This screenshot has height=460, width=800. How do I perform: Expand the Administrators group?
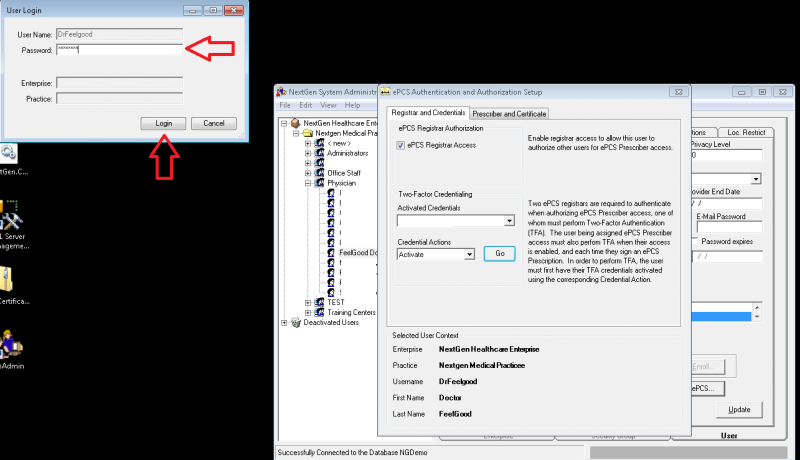pyautogui.click(x=308, y=154)
